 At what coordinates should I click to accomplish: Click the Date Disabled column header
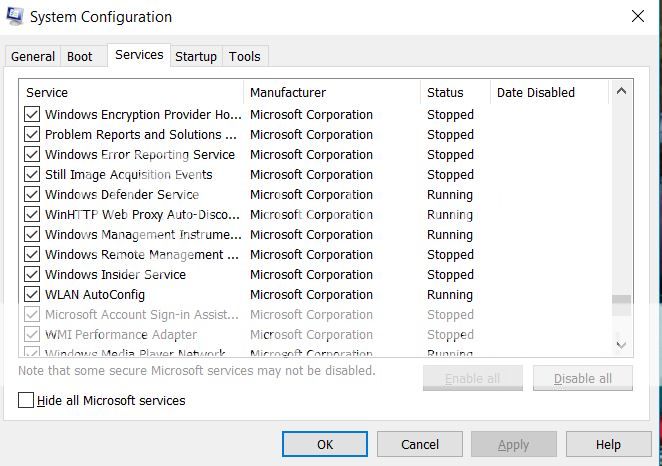point(550,92)
